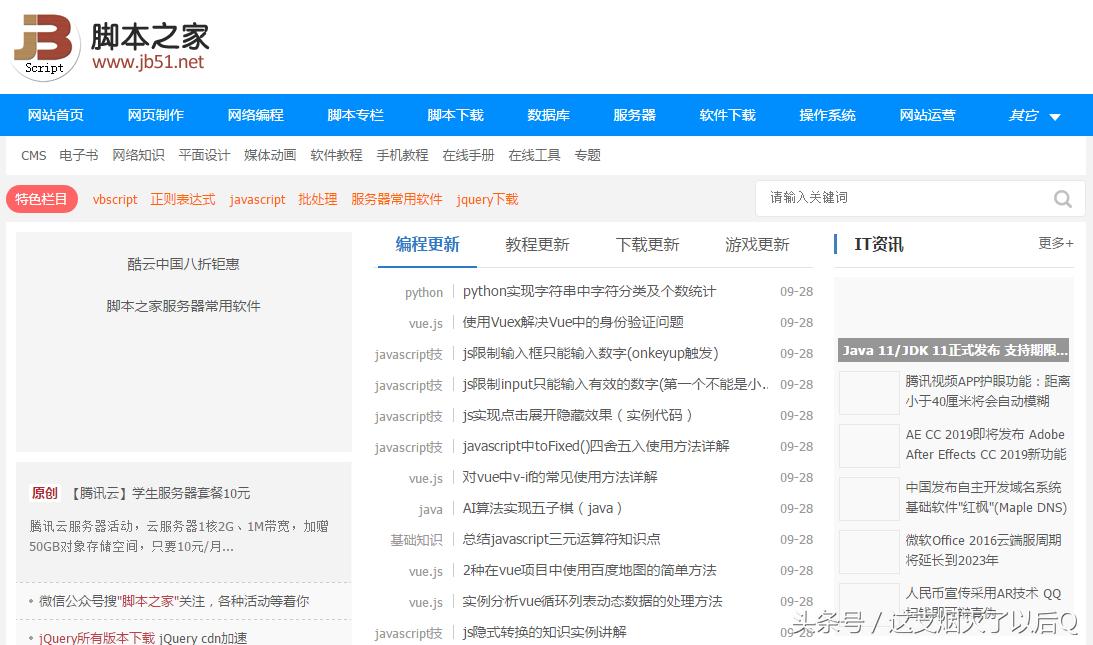Click the thumbnail beside the 腾讯视频APP article
Image resolution: width=1093 pixels, height=645 pixels.
(x=868, y=393)
